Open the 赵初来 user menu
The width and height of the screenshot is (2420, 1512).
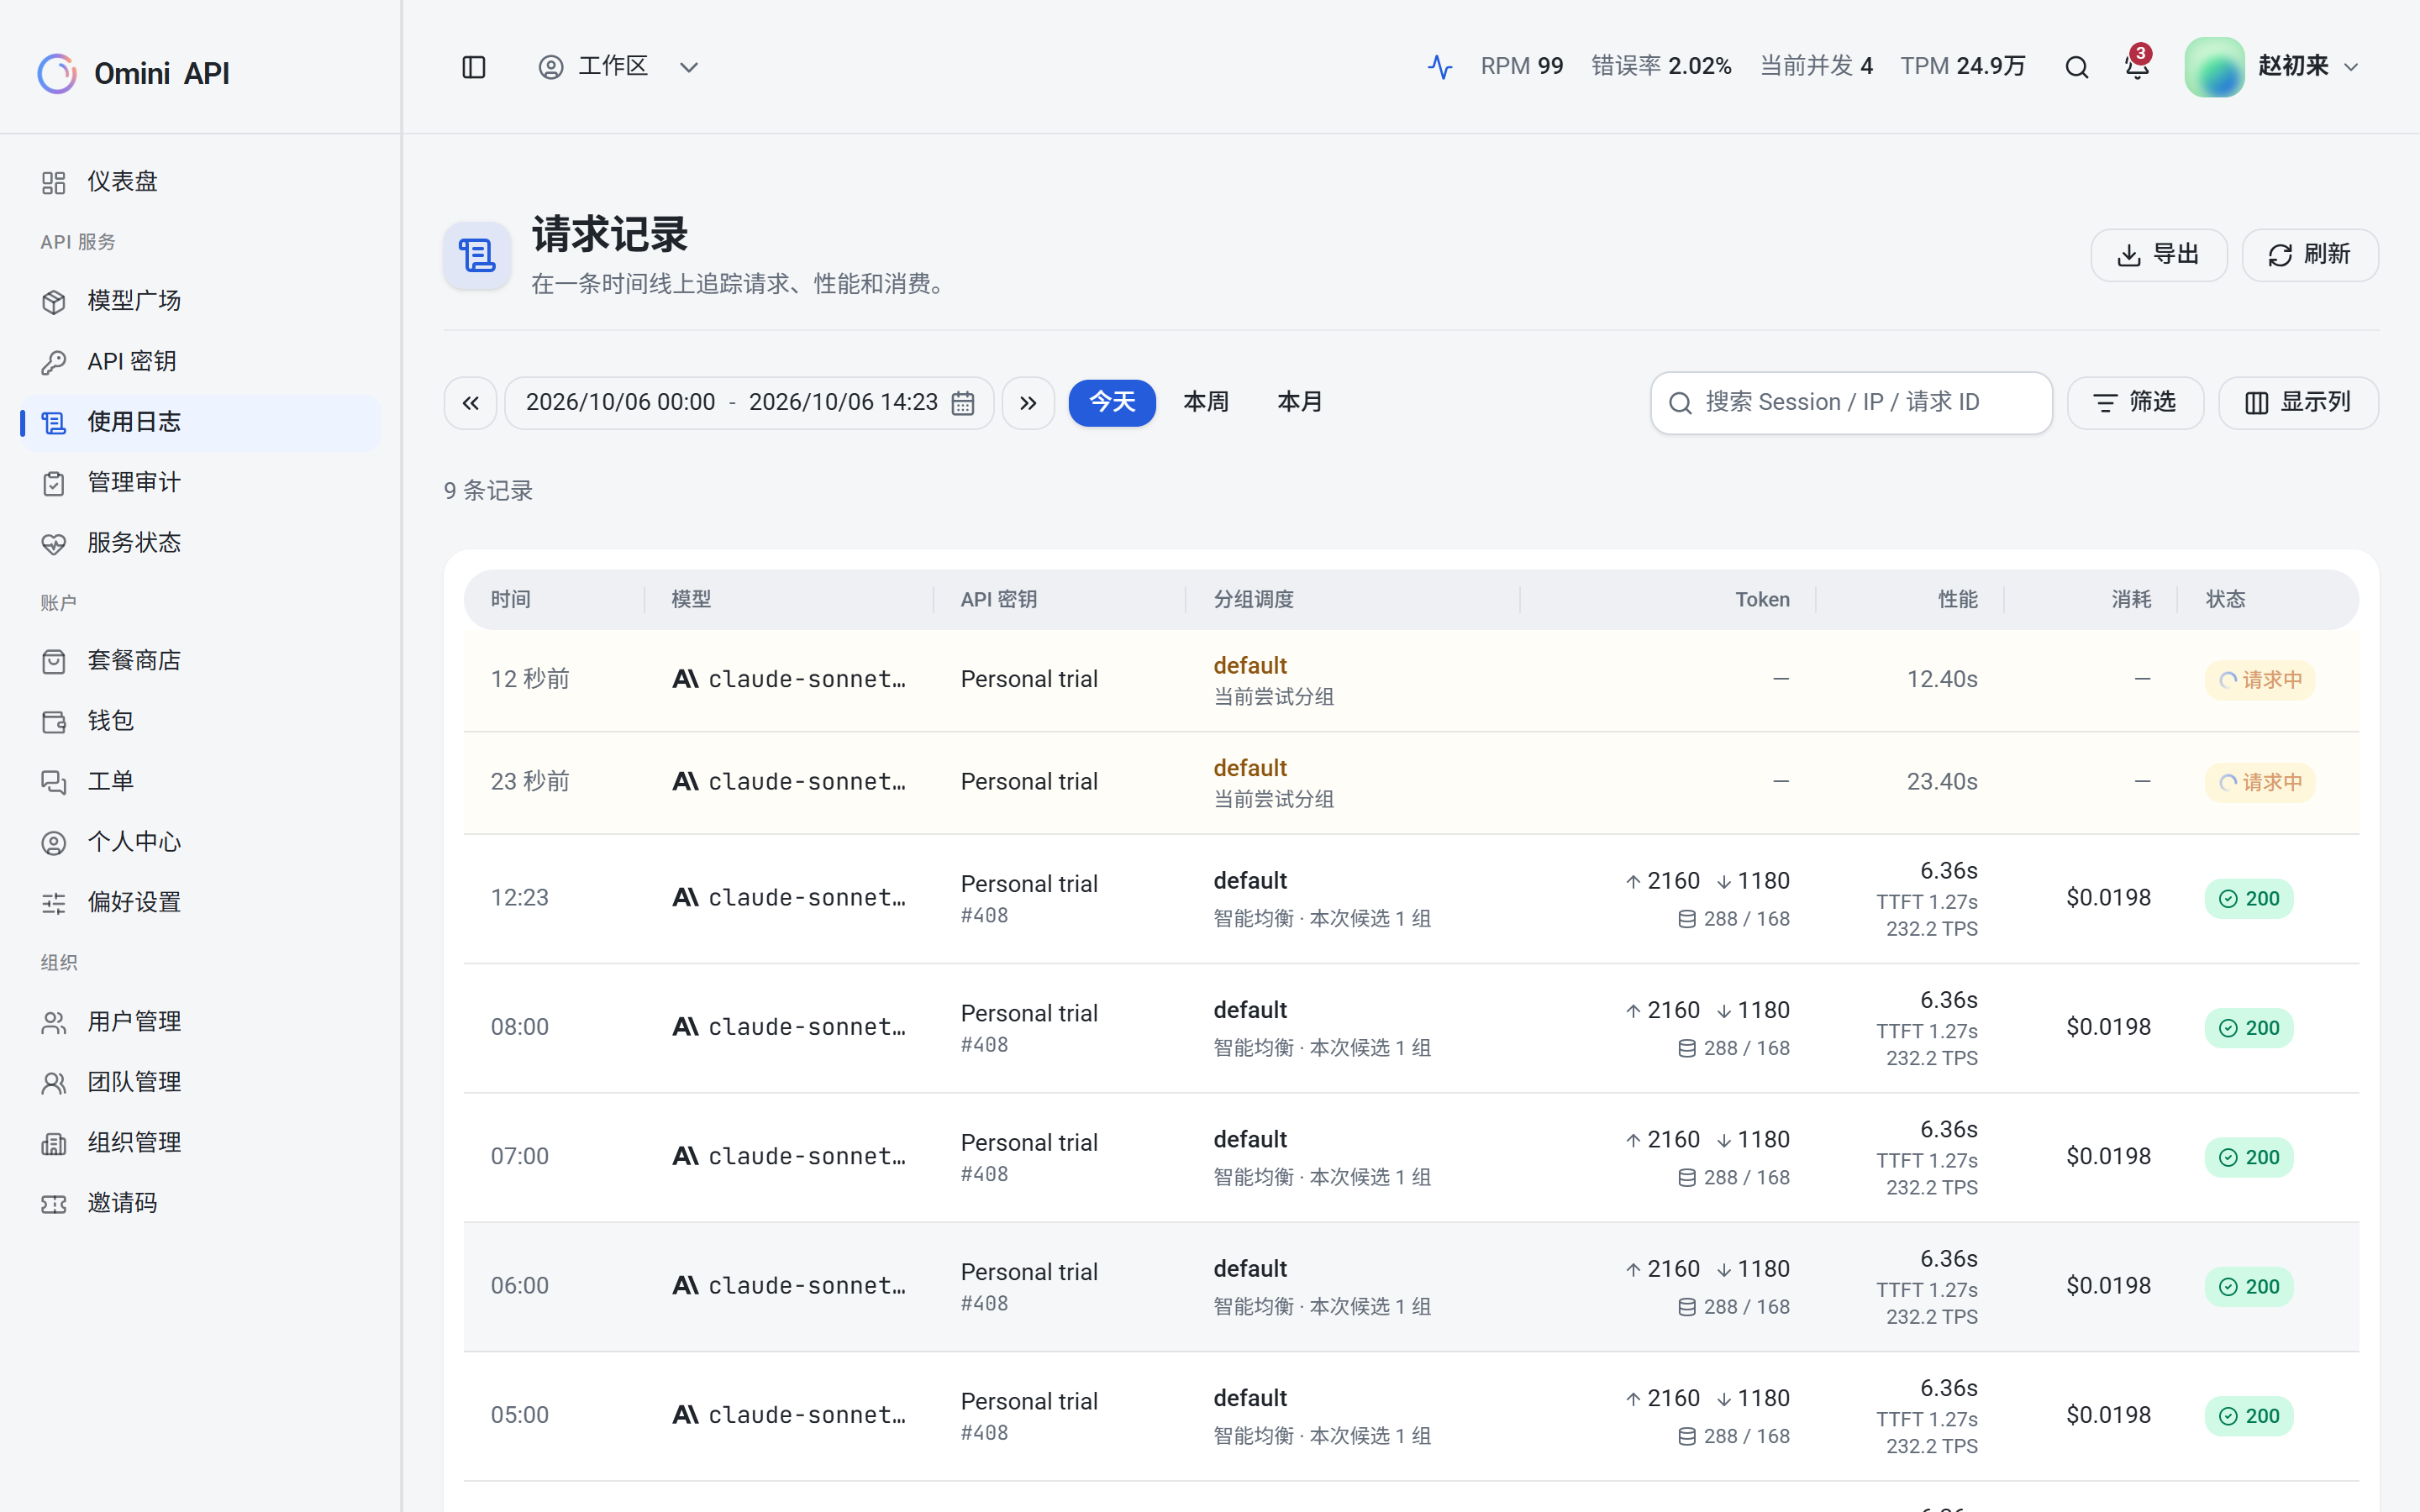2272,67
